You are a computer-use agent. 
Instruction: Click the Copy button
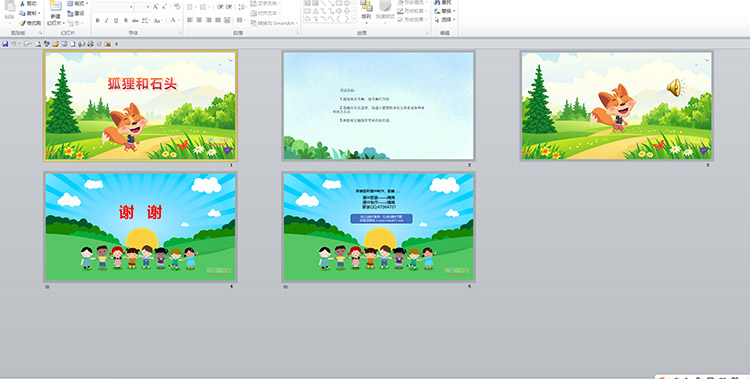(x=31, y=13)
